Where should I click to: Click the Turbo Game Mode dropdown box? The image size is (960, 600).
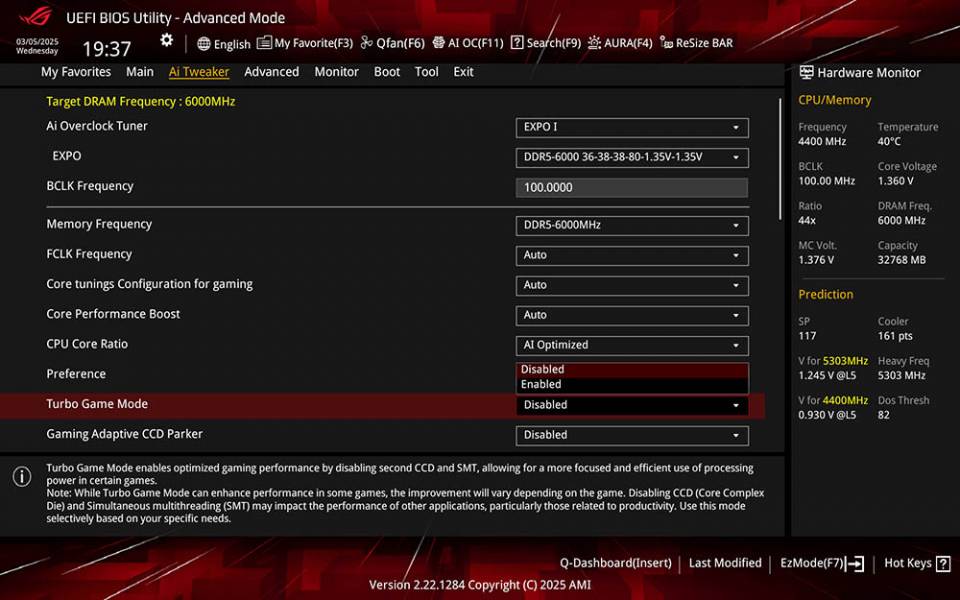click(632, 405)
